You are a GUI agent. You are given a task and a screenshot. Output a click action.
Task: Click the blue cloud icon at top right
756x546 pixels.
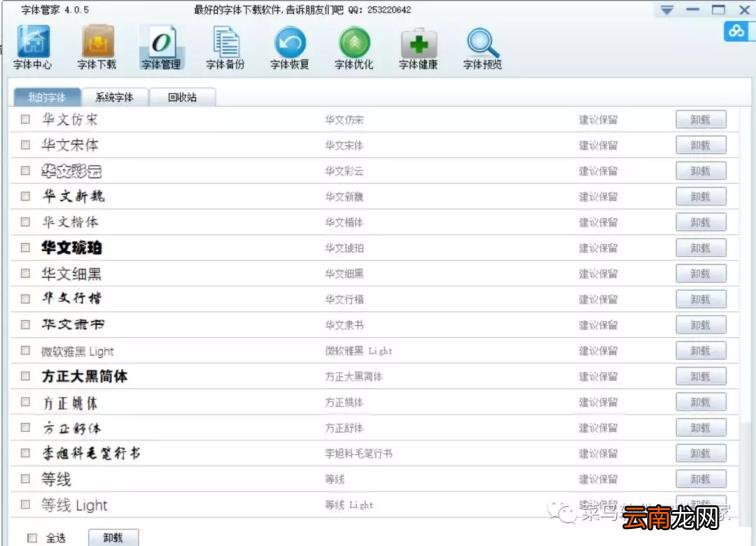[x=736, y=31]
